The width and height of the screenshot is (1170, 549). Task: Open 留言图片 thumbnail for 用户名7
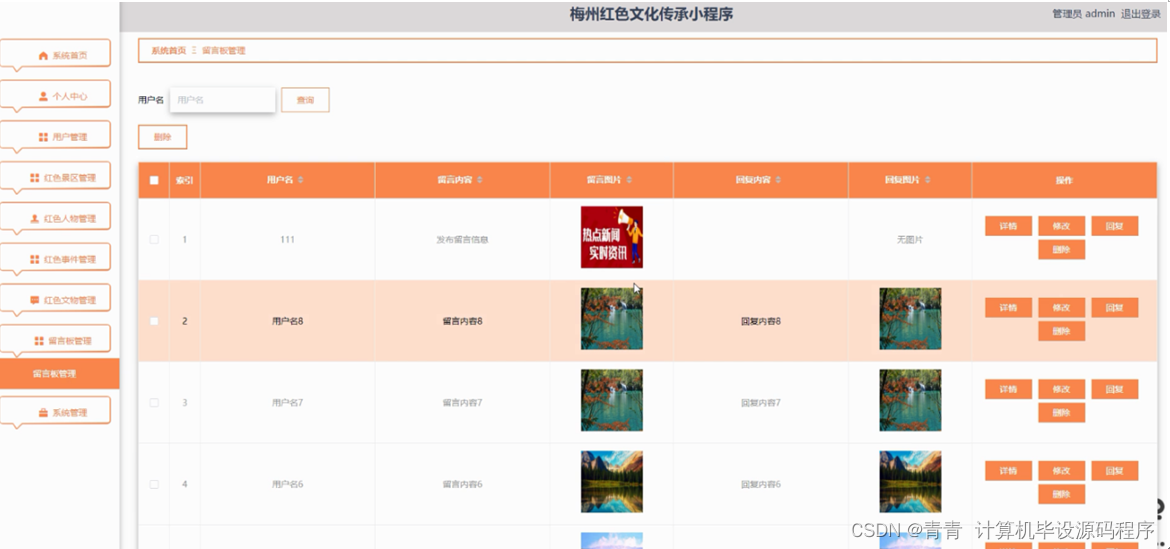click(x=612, y=400)
